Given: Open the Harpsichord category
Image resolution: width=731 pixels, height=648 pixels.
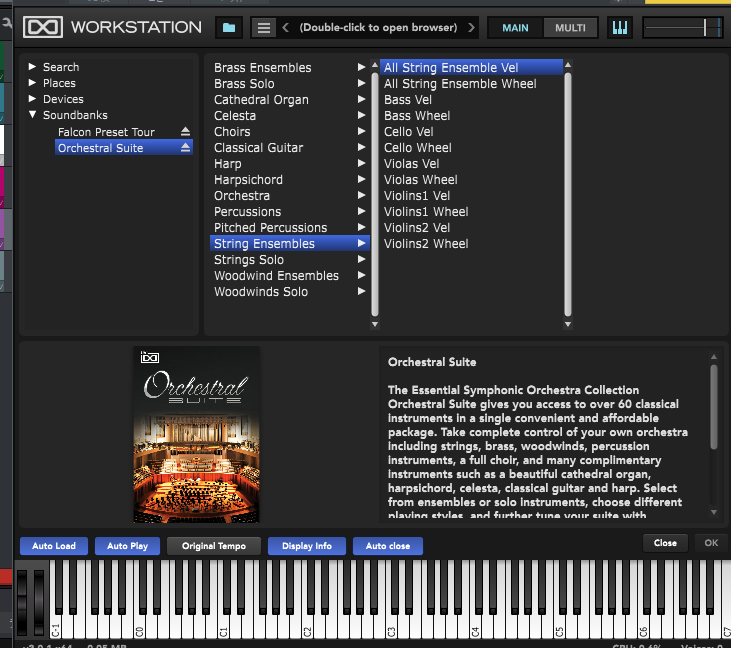Looking at the screenshot, I should click(290, 180).
